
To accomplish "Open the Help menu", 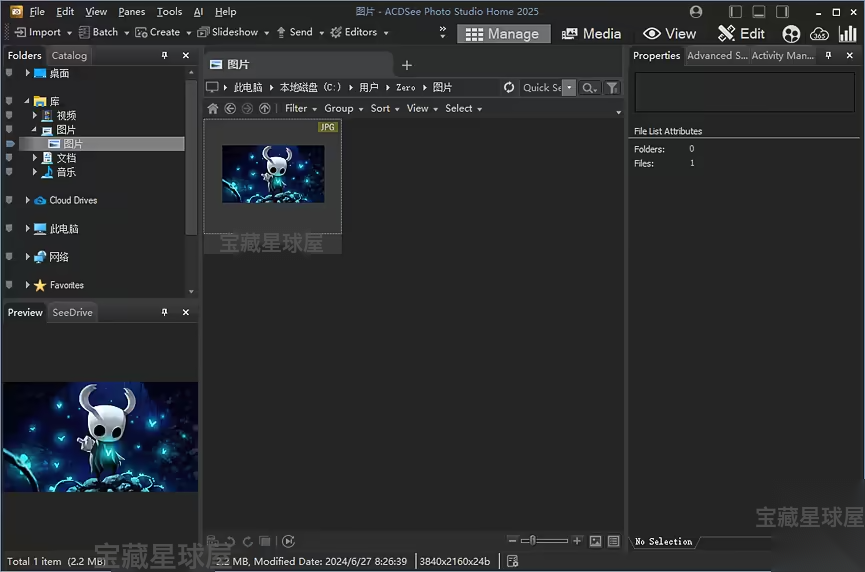I will 226,12.
